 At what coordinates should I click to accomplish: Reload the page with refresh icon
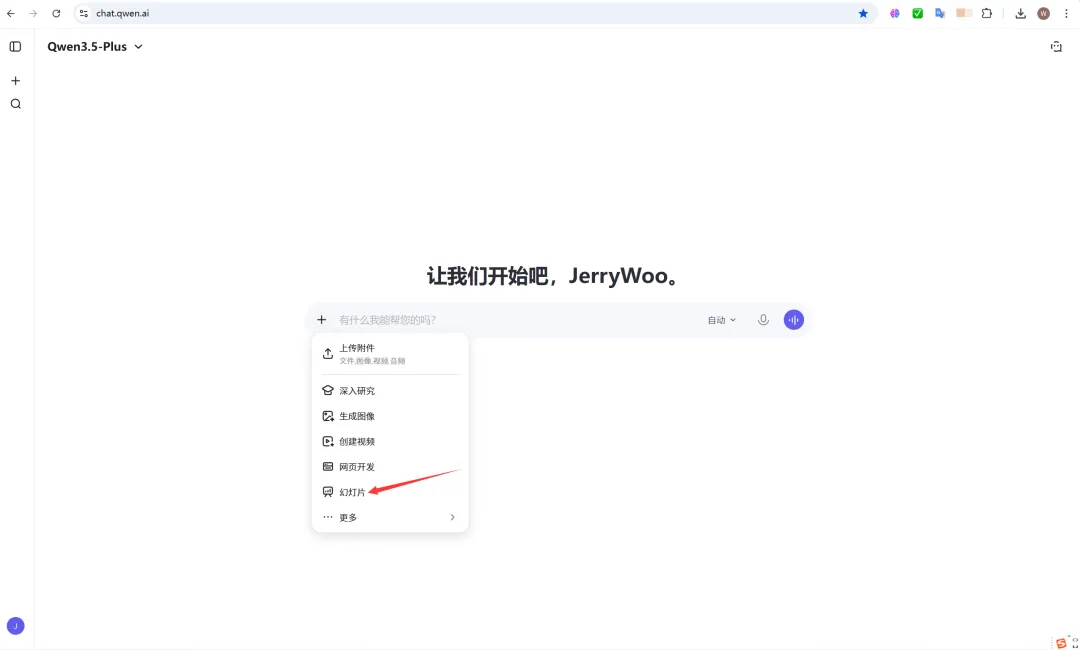[56, 13]
